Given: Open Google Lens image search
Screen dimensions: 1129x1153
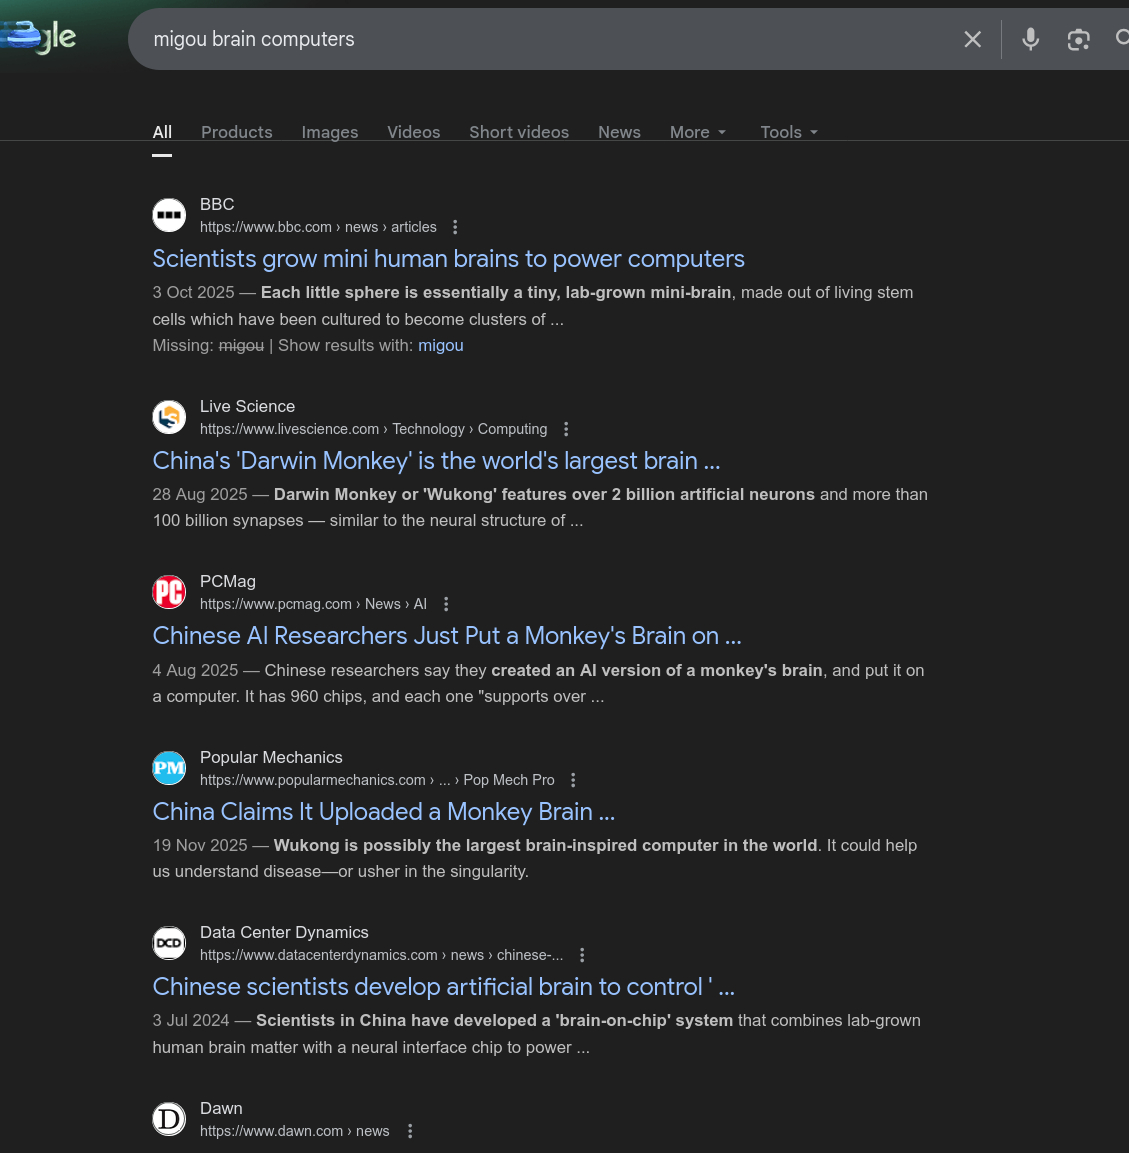Looking at the screenshot, I should (1078, 39).
